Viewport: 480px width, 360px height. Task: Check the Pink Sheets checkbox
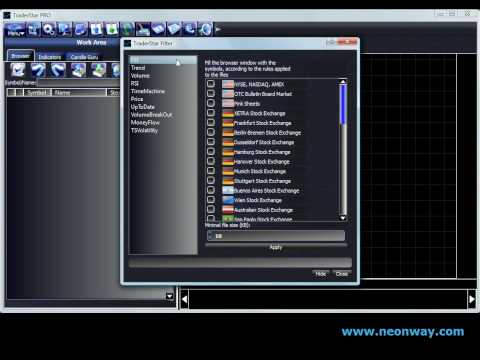tap(211, 103)
